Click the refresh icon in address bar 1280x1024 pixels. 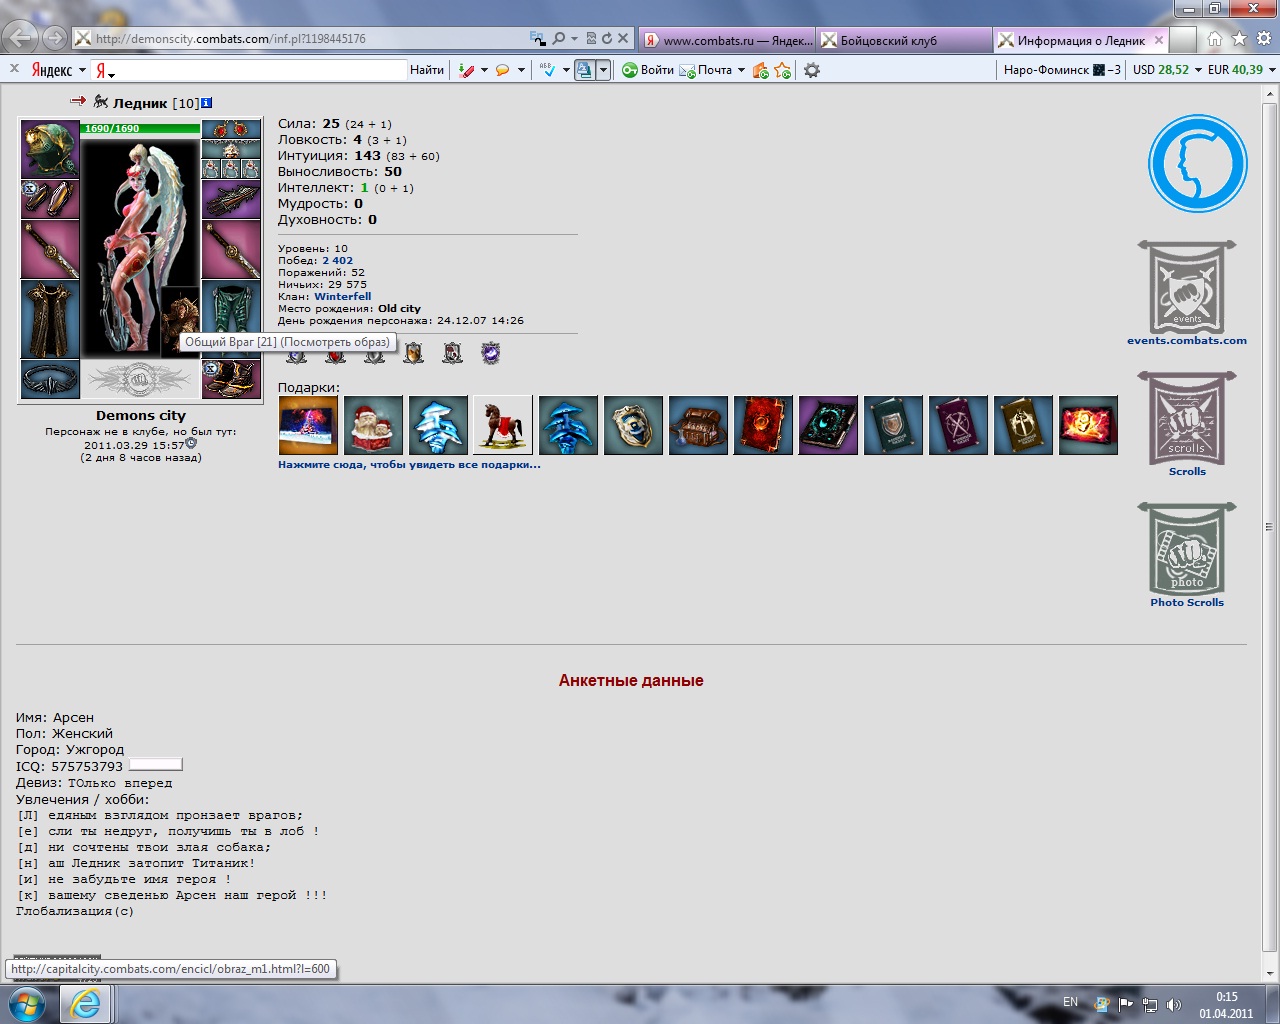(606, 39)
